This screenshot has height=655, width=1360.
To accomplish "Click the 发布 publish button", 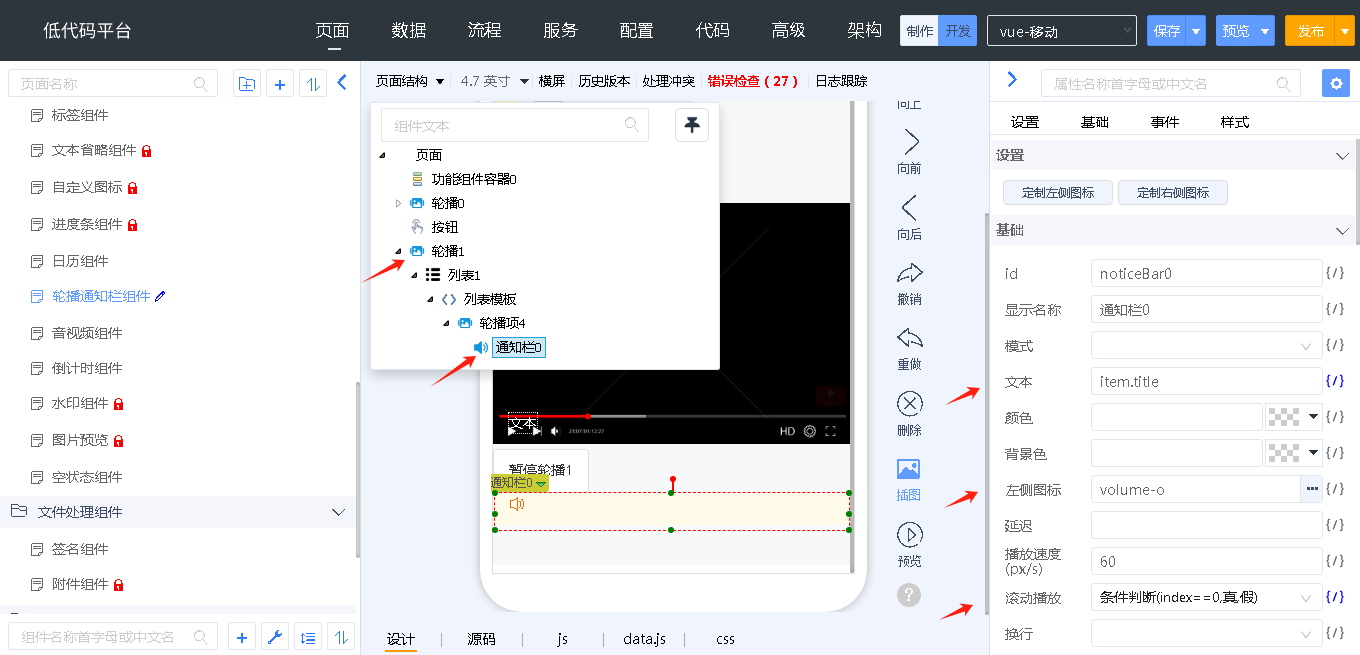I will point(1310,31).
